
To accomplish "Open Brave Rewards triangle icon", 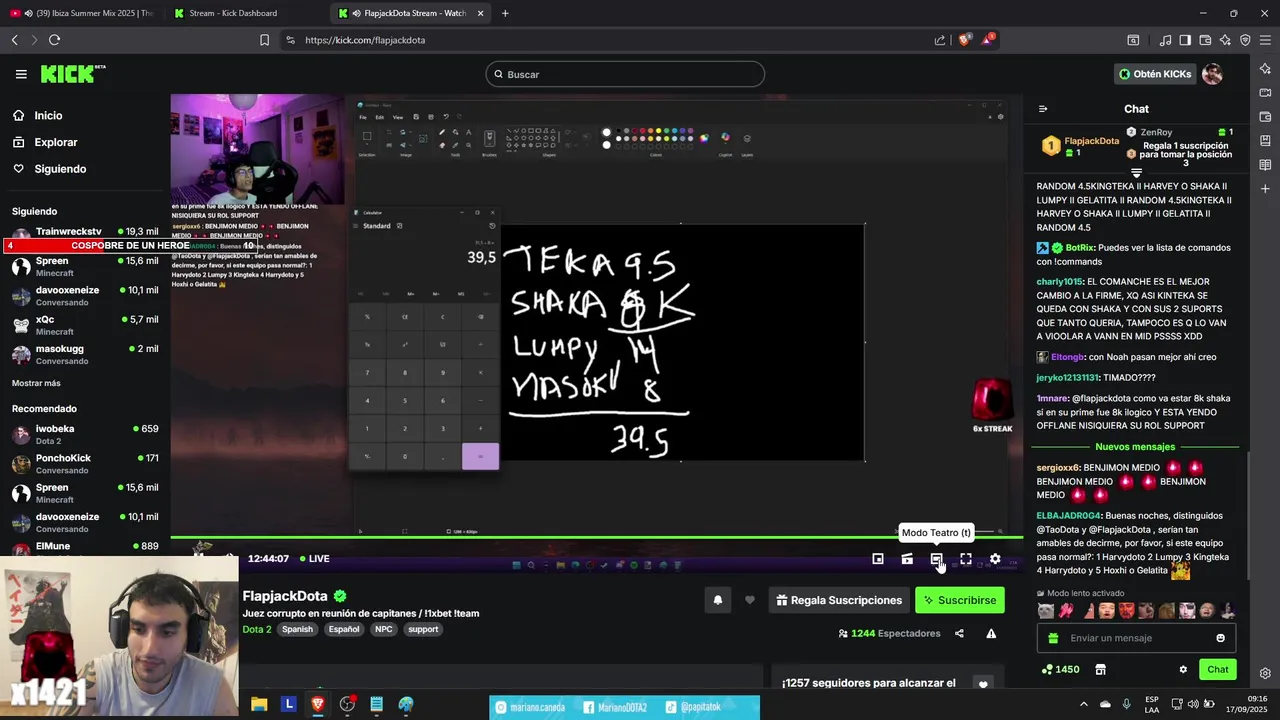I will [987, 40].
